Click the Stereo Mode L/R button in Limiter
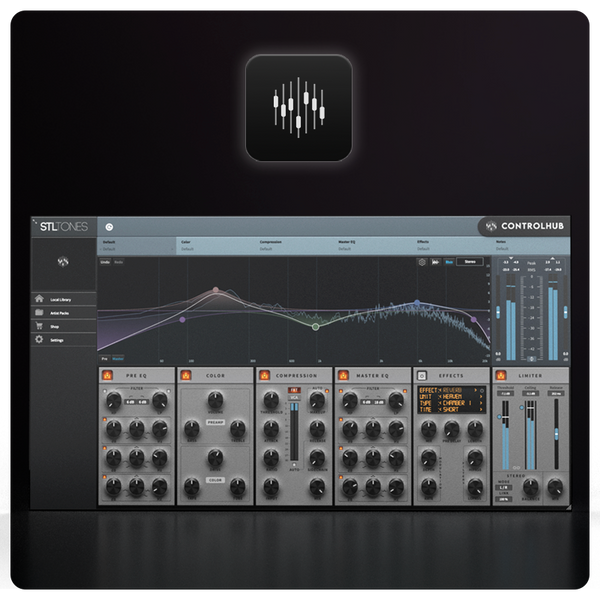The image size is (600, 600). click(x=504, y=488)
